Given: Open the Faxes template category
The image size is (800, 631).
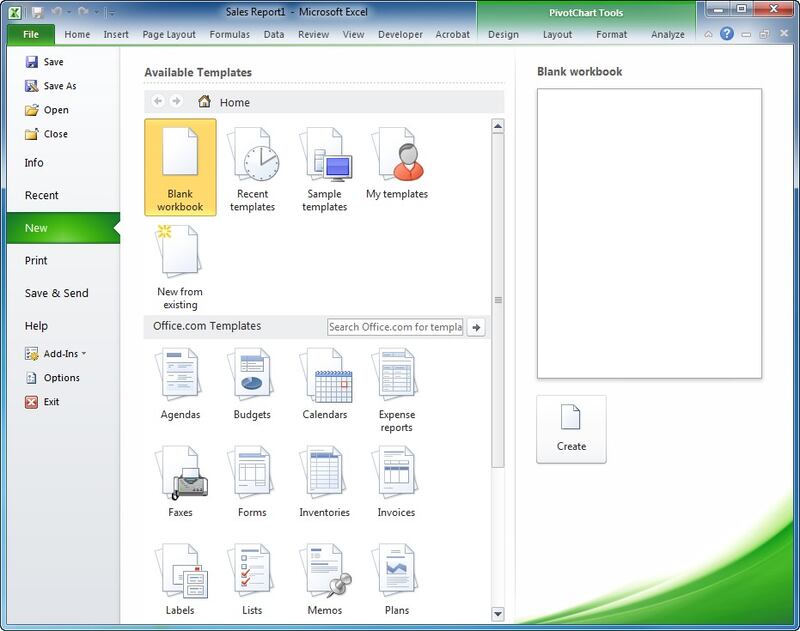Looking at the screenshot, I should (x=180, y=480).
